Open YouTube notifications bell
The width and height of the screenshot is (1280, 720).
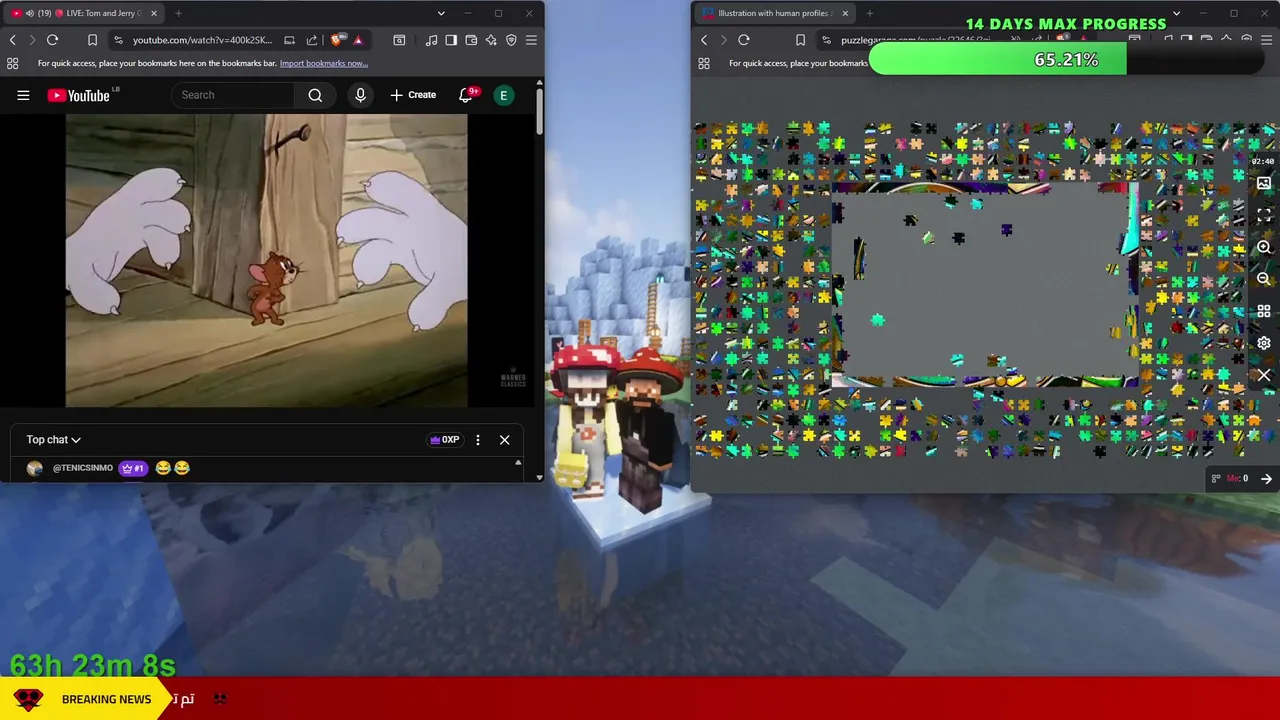point(466,95)
